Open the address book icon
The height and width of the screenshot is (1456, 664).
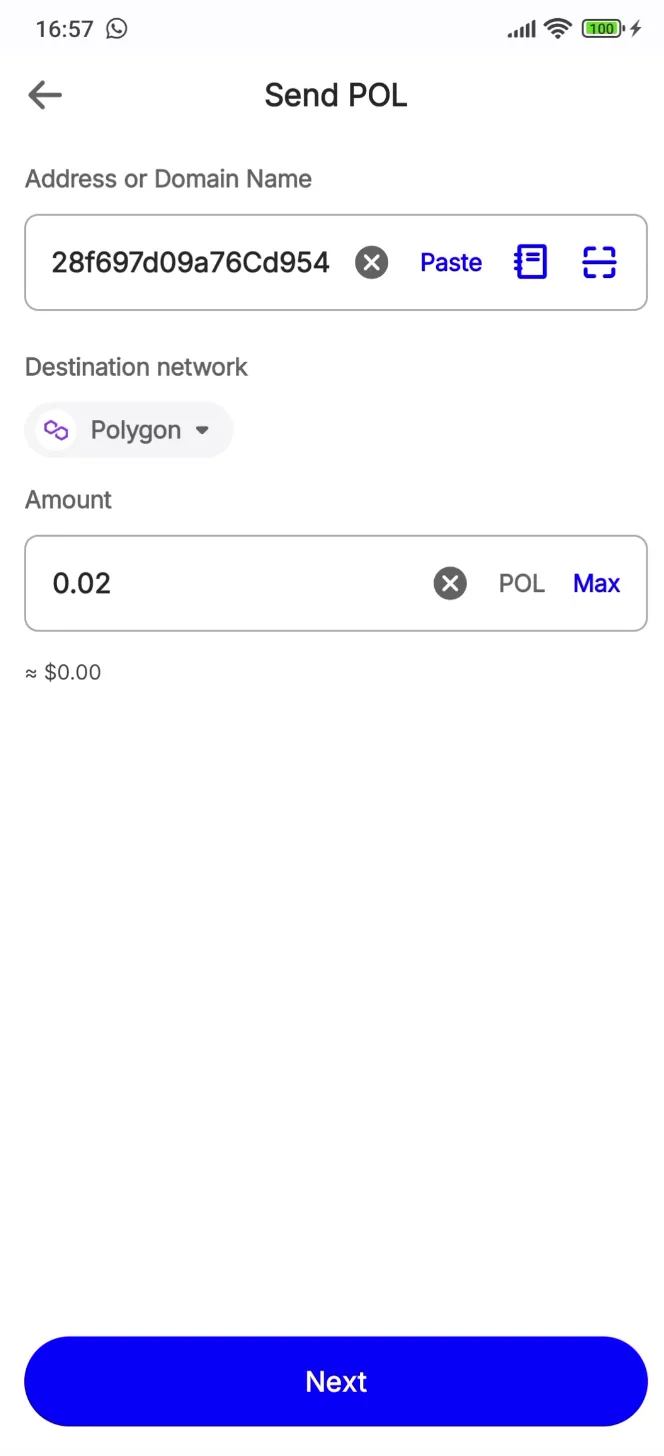pos(531,262)
